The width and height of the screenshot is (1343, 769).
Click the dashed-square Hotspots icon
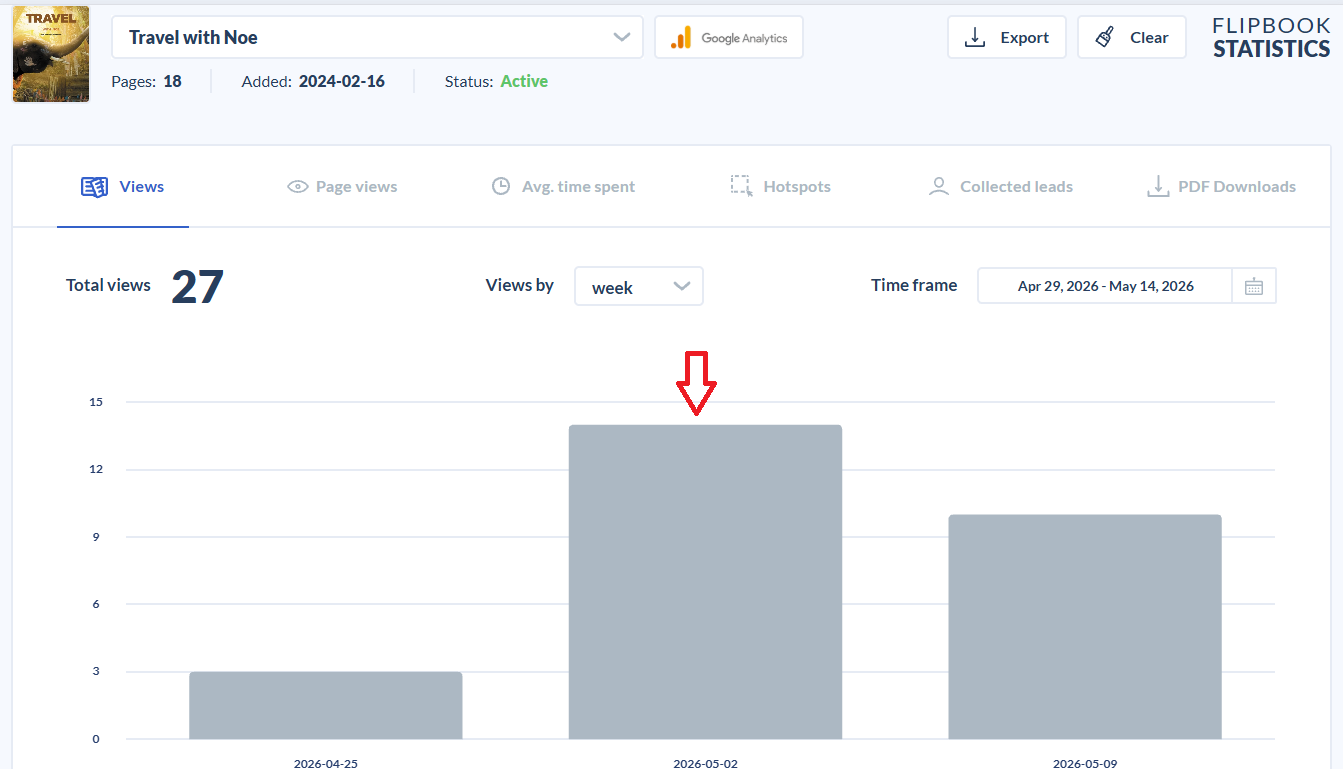[741, 186]
